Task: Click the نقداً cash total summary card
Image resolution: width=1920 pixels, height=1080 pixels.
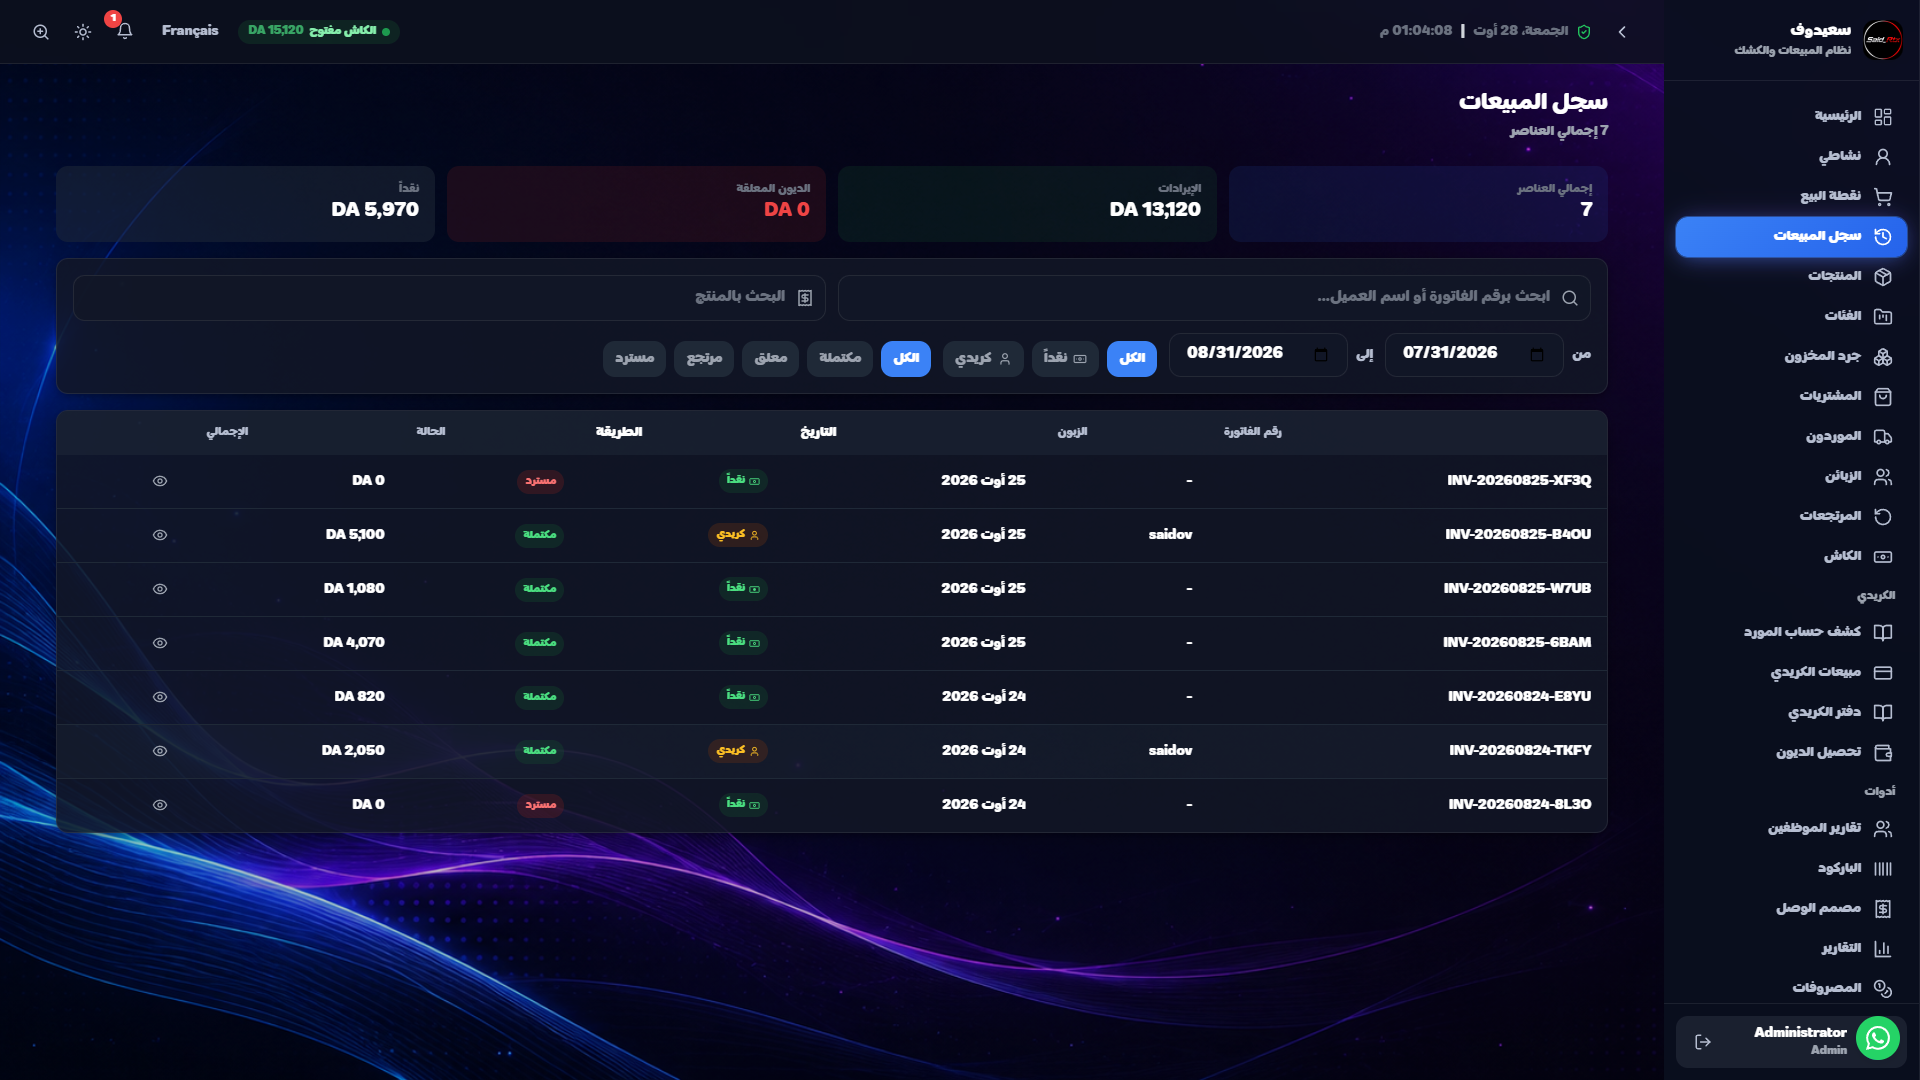Action: [245, 204]
